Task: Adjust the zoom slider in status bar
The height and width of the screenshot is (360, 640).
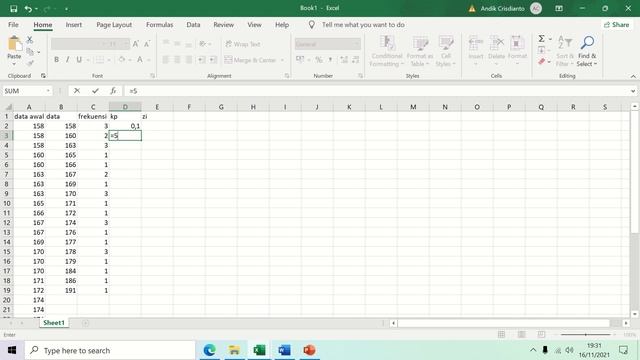Action: (x=586, y=334)
